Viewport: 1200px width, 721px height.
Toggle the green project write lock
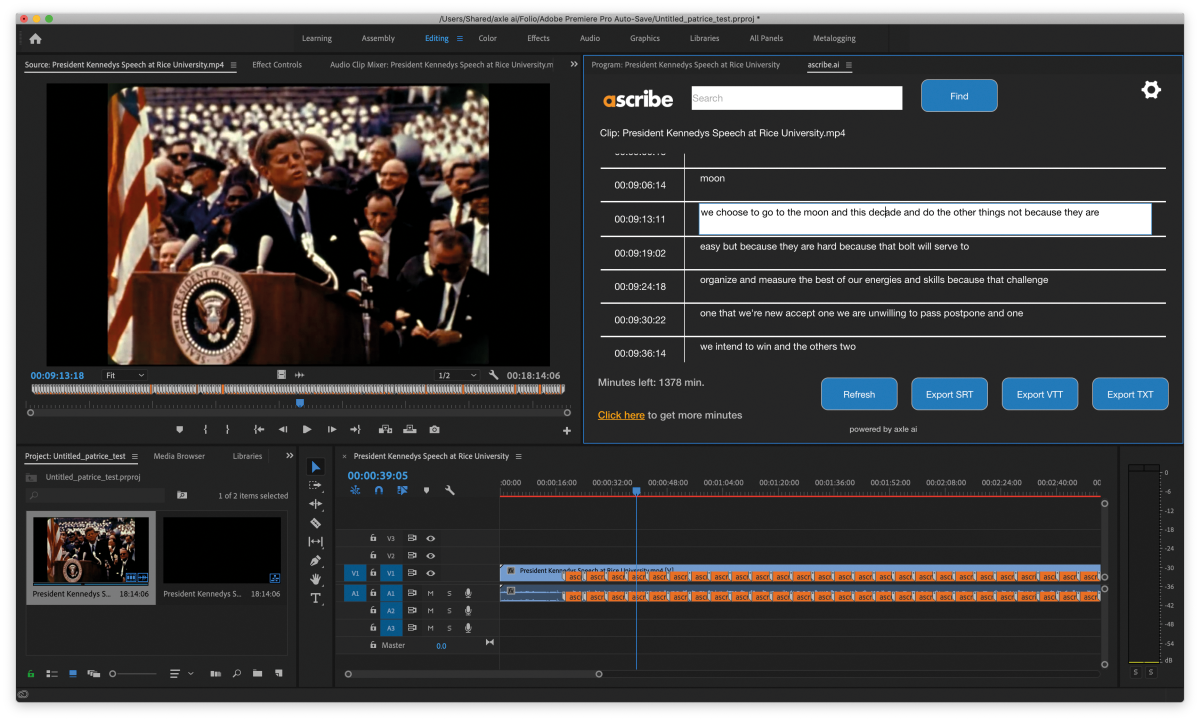(31, 673)
